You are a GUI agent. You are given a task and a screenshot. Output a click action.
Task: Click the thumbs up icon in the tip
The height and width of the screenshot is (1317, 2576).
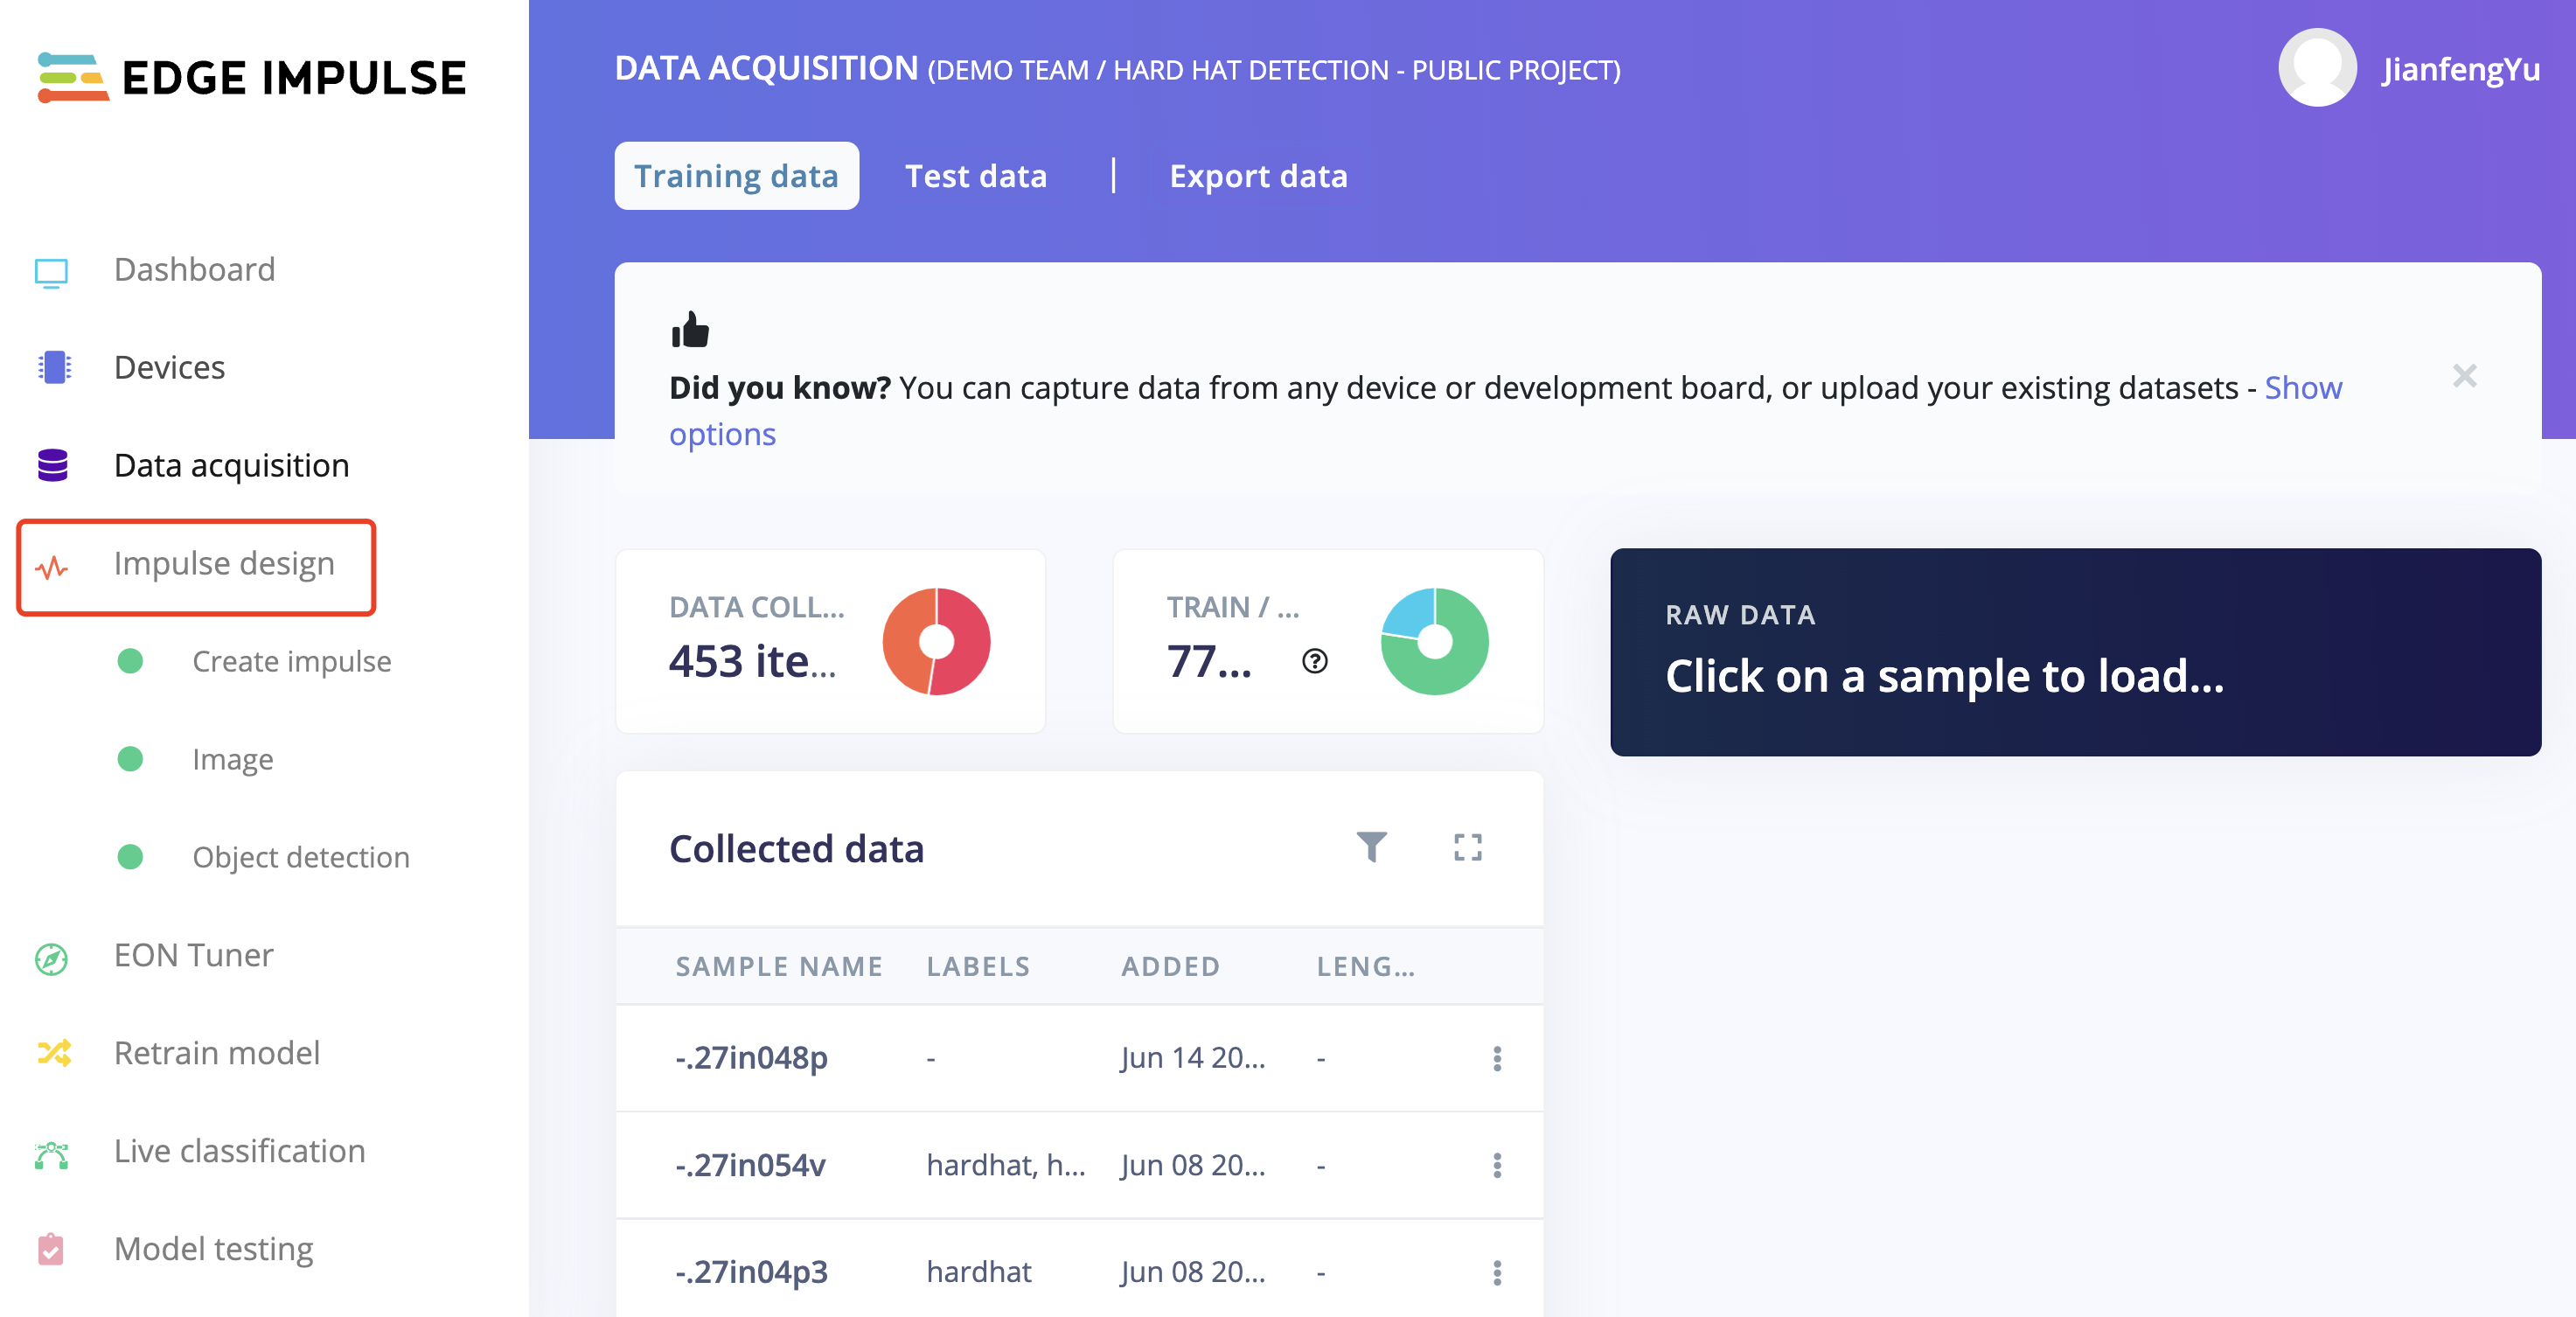coord(690,329)
